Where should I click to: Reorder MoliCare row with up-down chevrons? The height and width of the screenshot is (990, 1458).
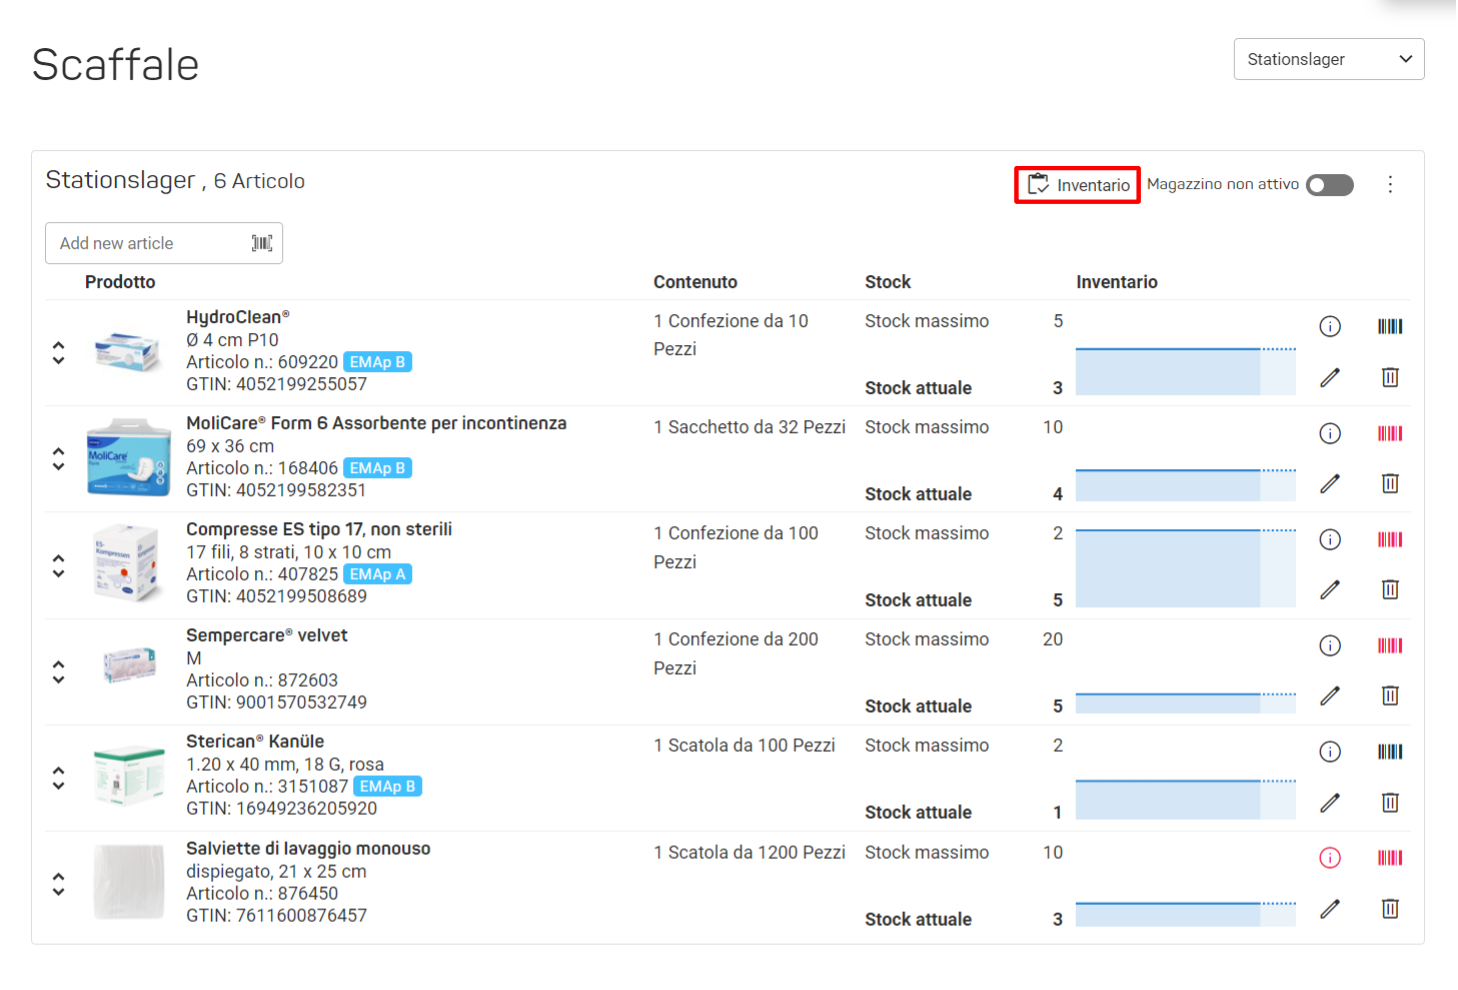pyautogui.click(x=58, y=459)
